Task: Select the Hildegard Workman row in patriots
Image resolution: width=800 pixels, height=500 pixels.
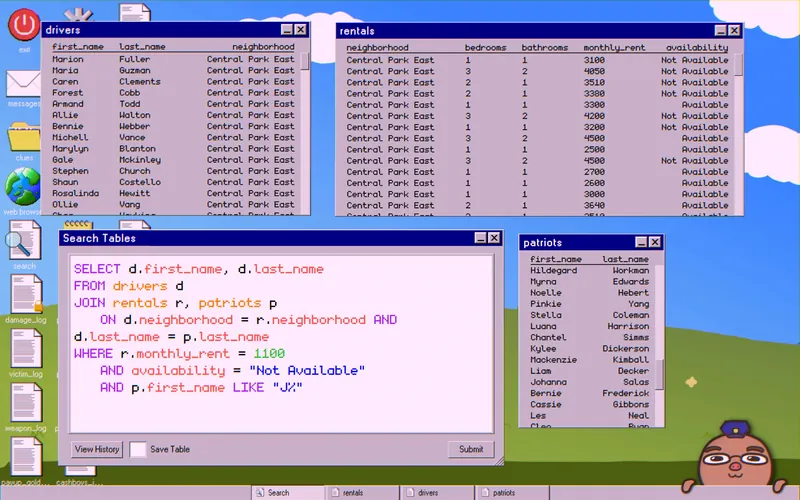Action: [589, 270]
